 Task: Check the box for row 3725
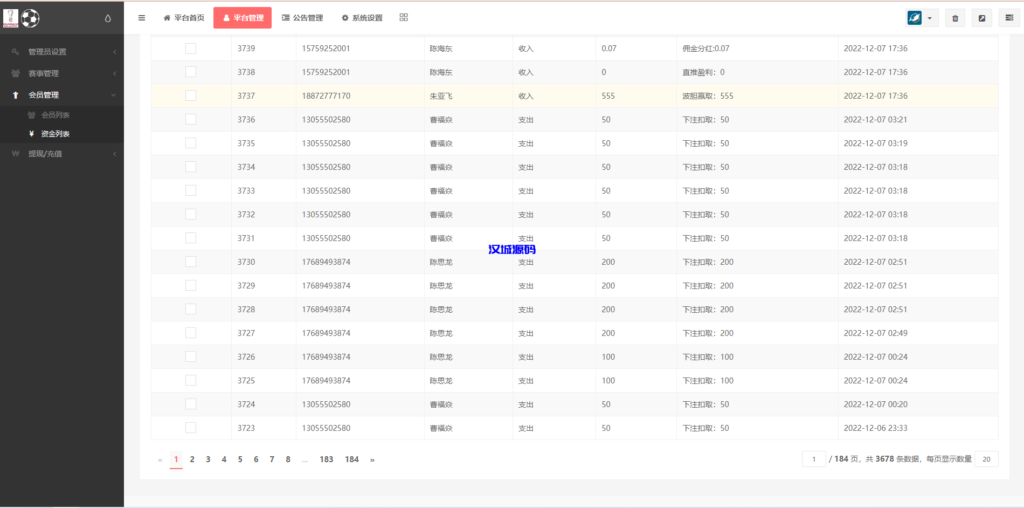[x=191, y=380]
